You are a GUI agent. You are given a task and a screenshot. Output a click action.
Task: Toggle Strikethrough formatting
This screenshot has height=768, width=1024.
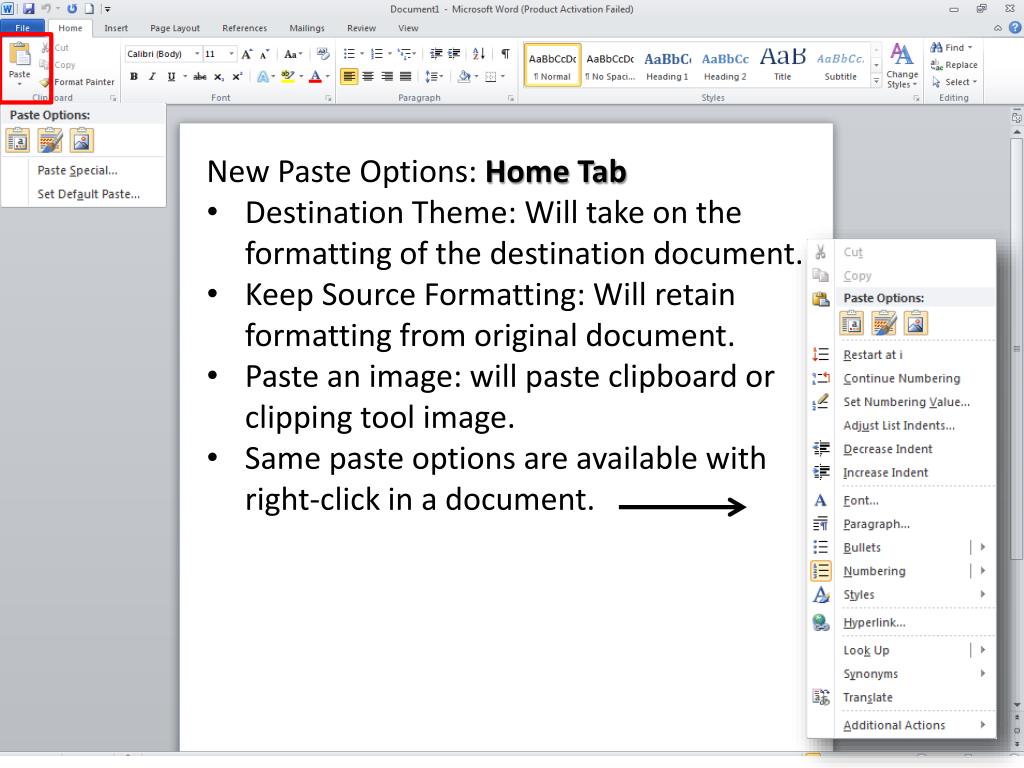200,76
